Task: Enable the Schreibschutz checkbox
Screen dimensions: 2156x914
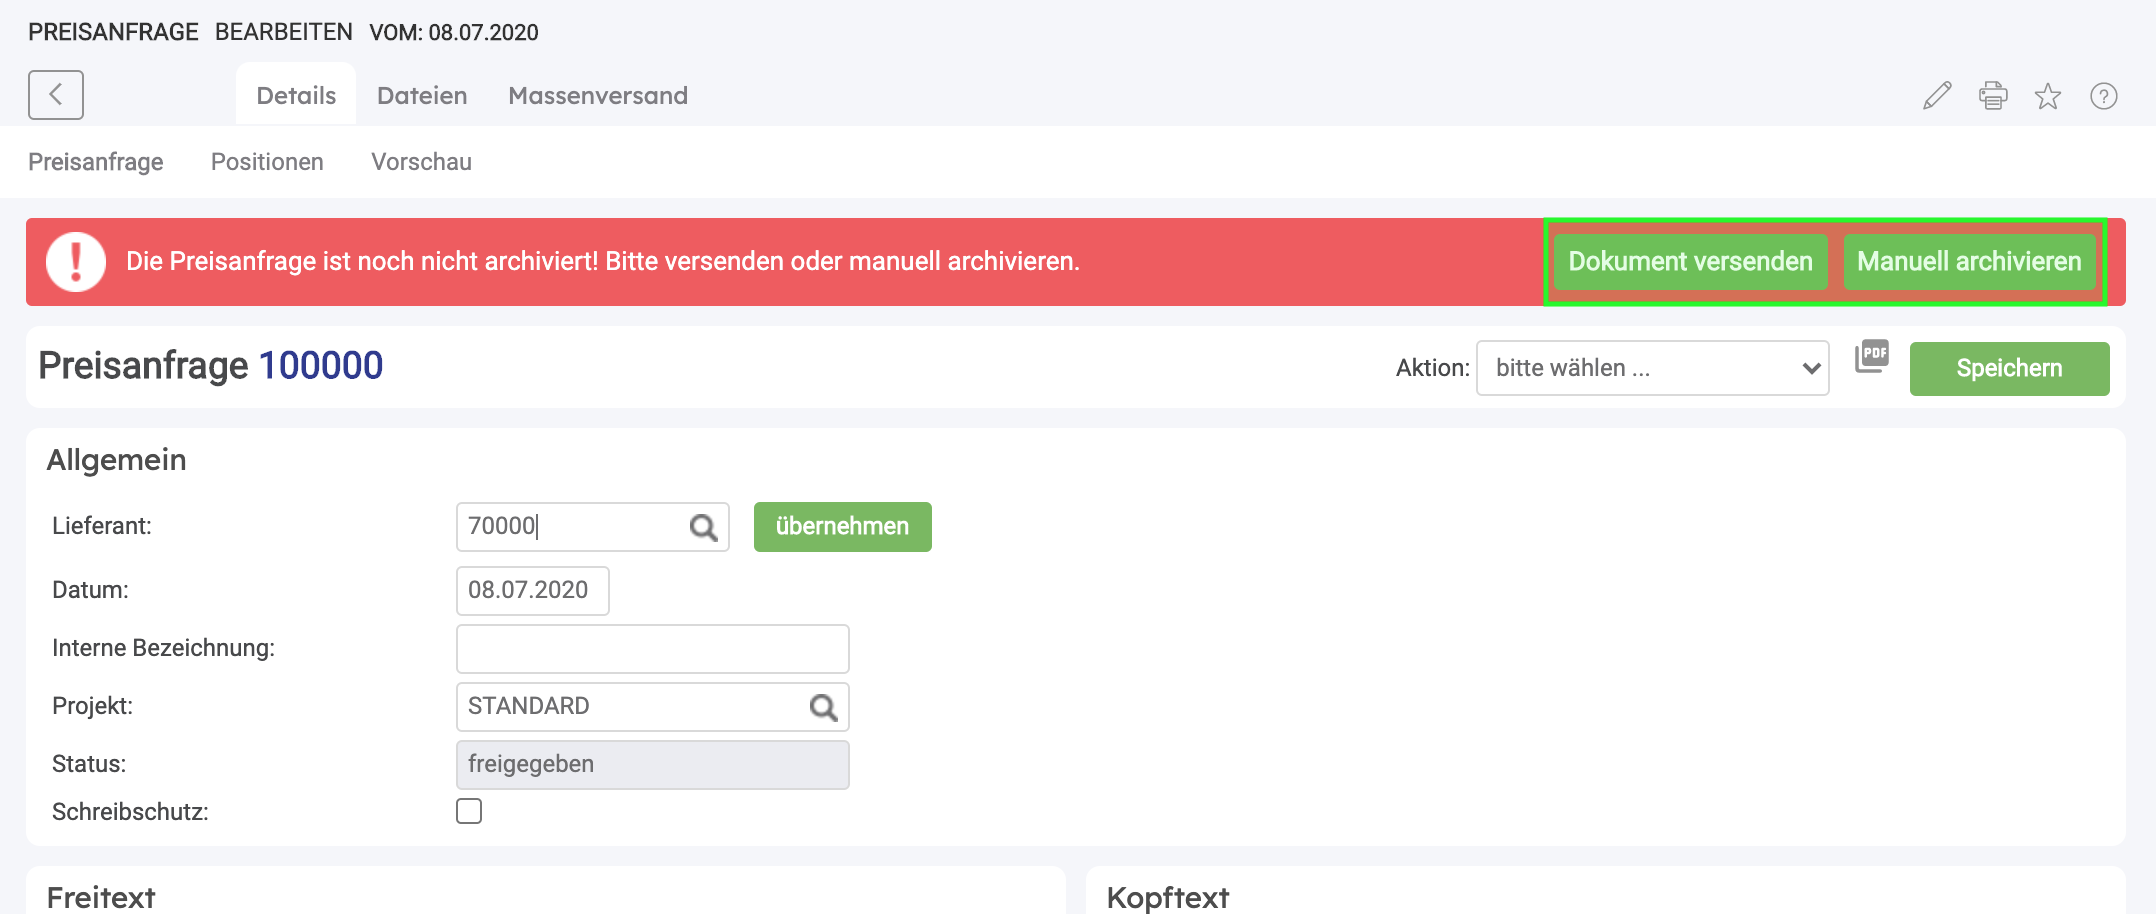Action: [x=469, y=811]
